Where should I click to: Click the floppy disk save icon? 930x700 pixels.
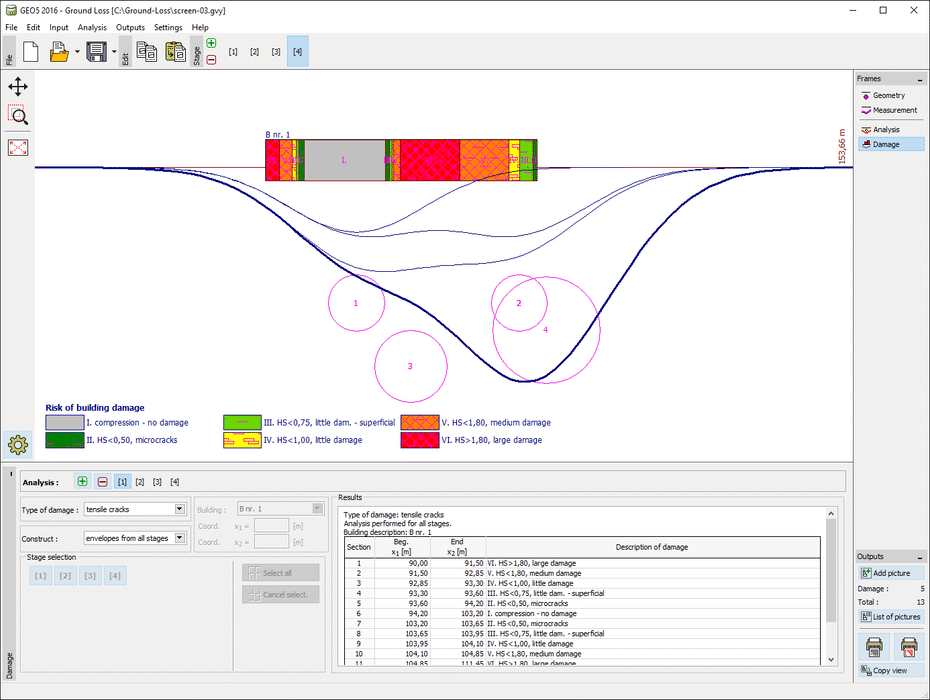(96, 52)
